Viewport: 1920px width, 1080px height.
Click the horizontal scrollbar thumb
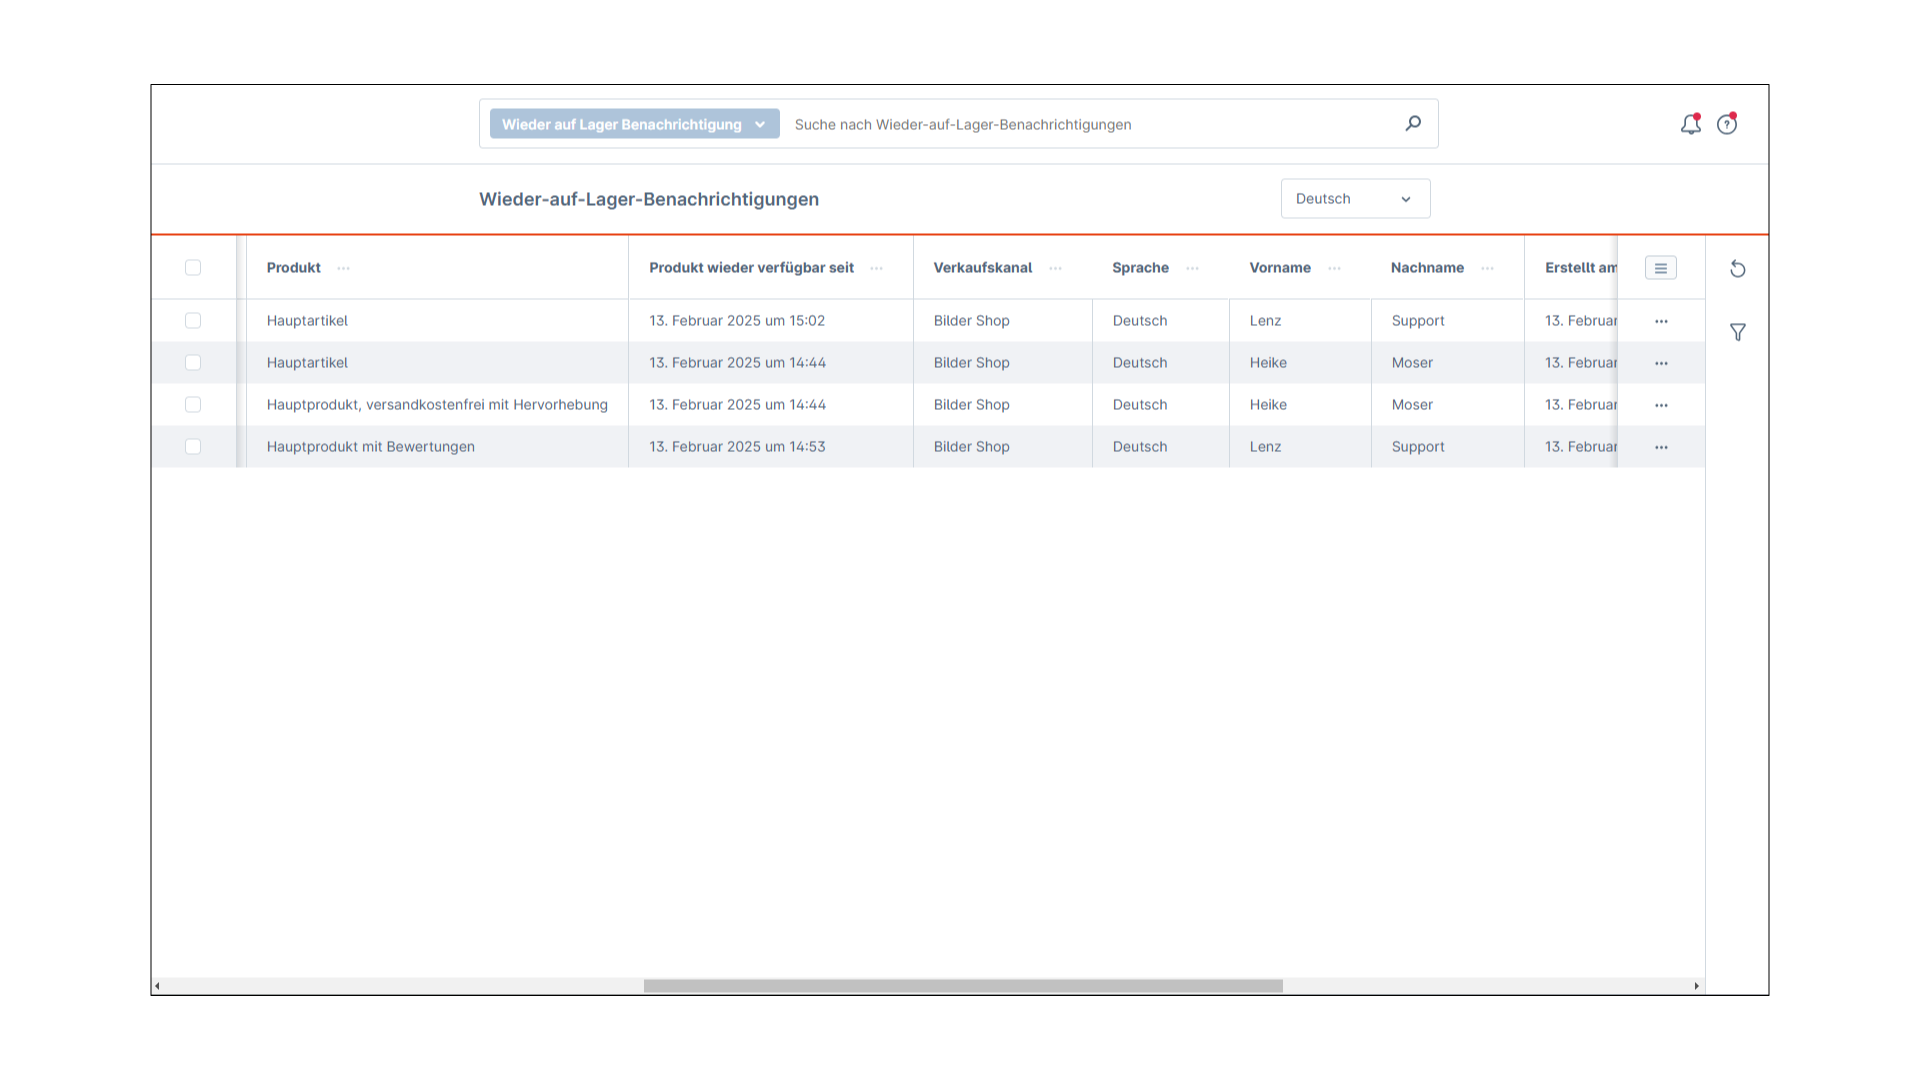coord(963,986)
